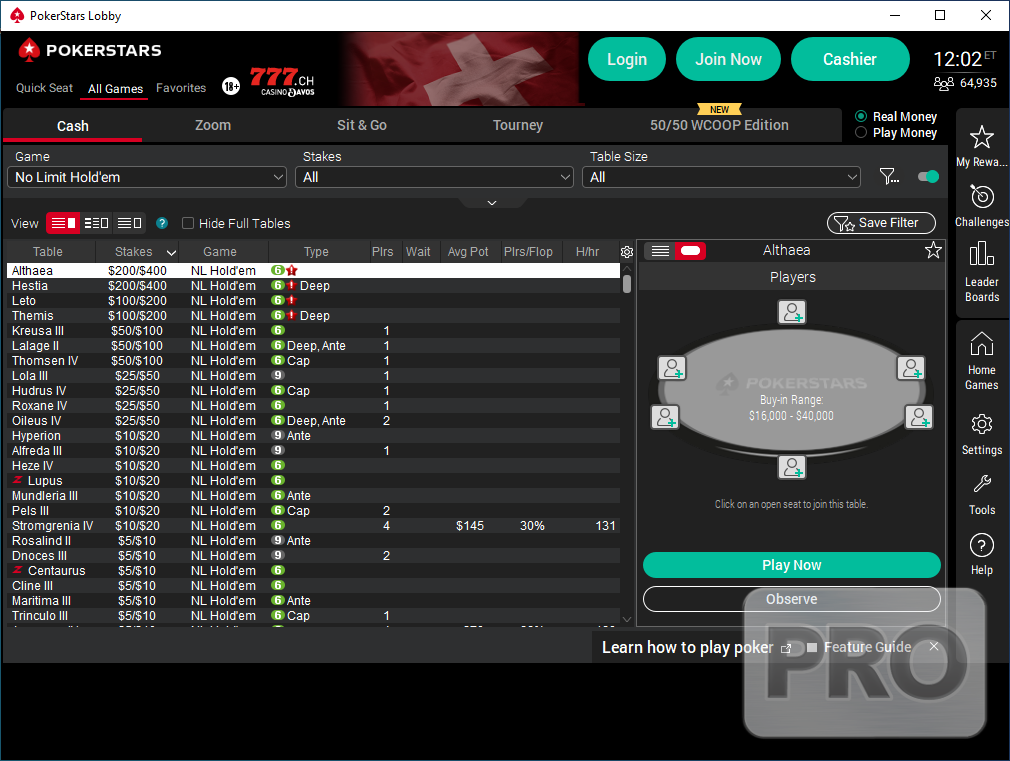Viewport: 1010px width, 761px height.
Task: Select the first list view layout
Action: (63, 223)
